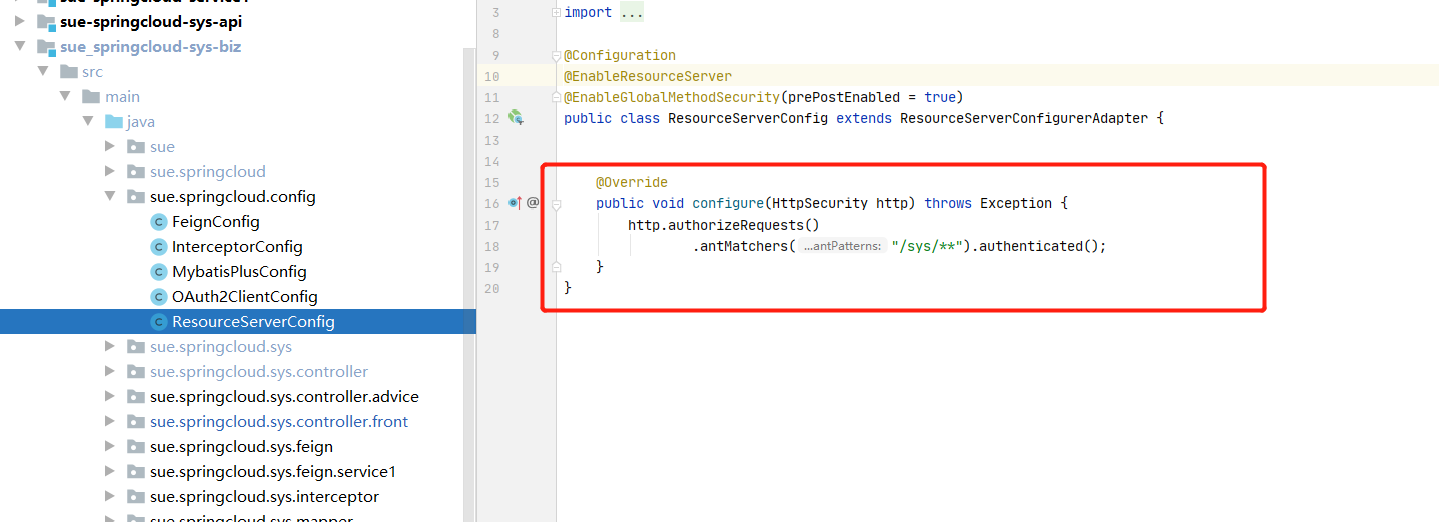Select the sue.springcloud.sys.feign.service1 package label
1439x522 pixels.
tap(273, 472)
